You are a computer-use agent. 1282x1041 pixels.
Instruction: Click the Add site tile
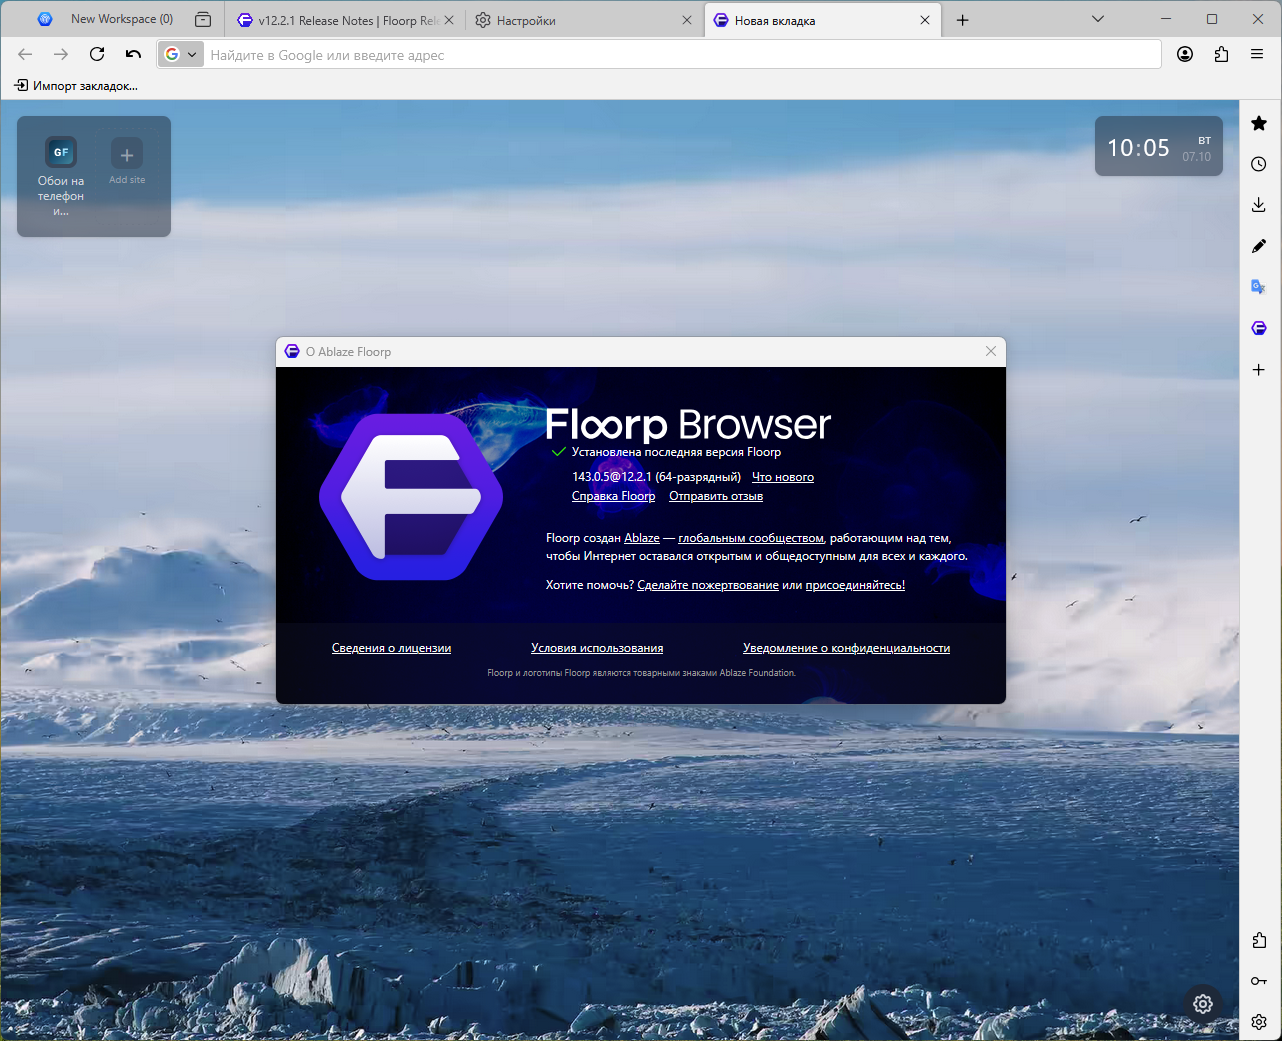coord(127,160)
